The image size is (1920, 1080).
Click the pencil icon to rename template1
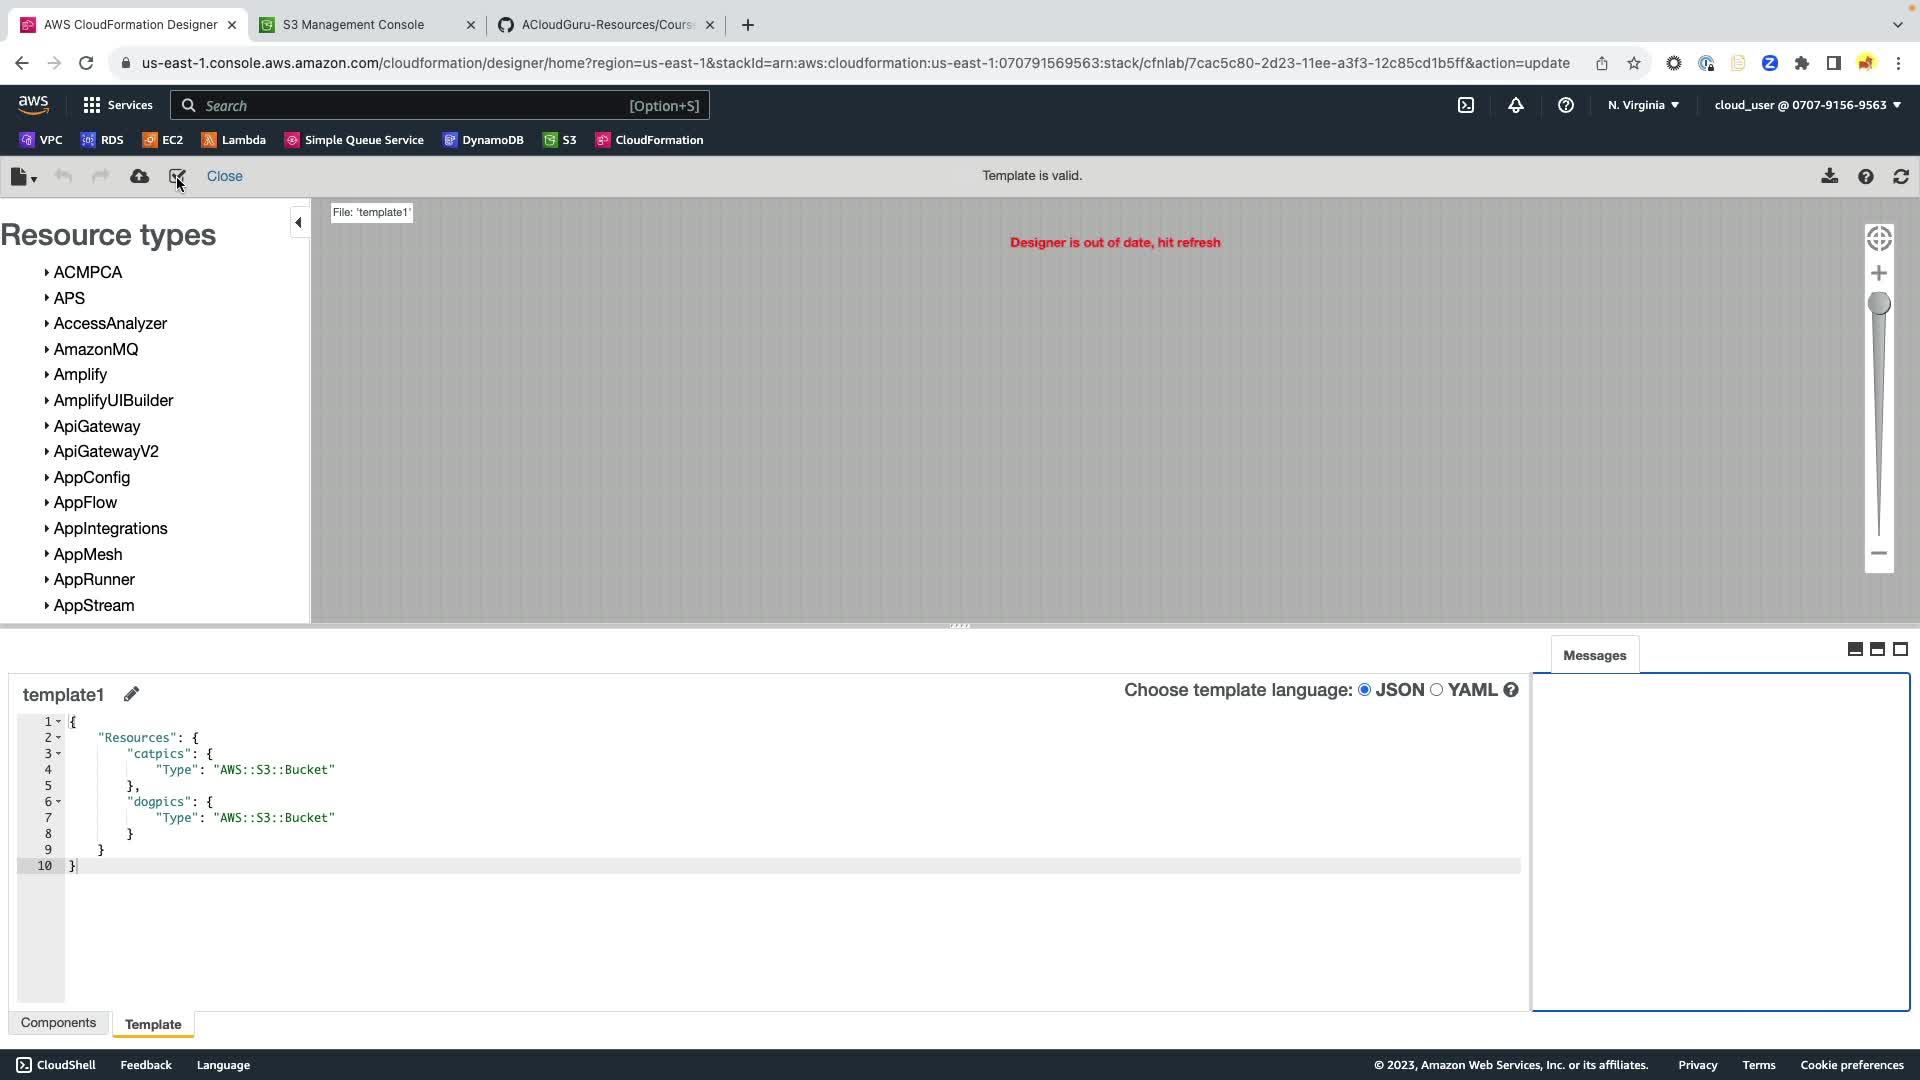click(131, 694)
